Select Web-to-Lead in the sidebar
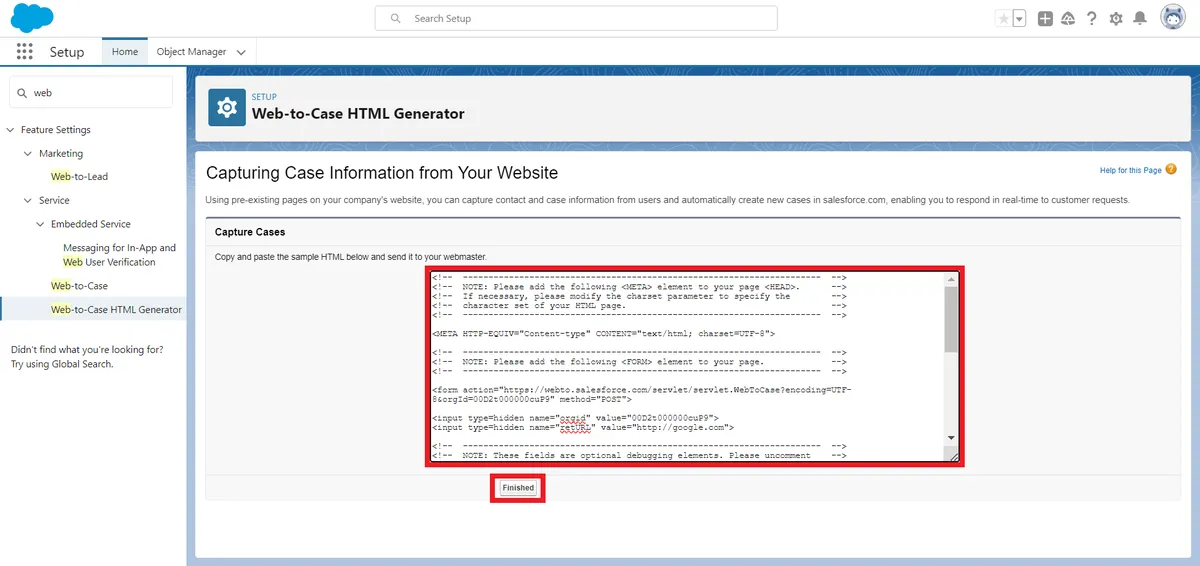1200x566 pixels. 79,176
